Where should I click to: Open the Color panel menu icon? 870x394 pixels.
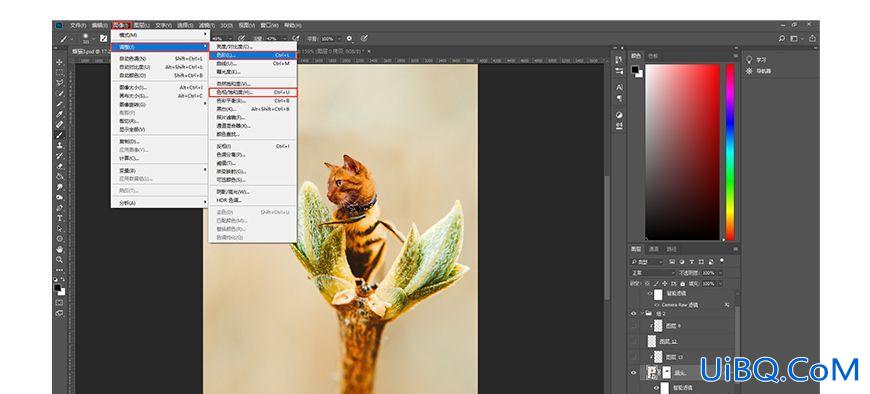(x=736, y=55)
